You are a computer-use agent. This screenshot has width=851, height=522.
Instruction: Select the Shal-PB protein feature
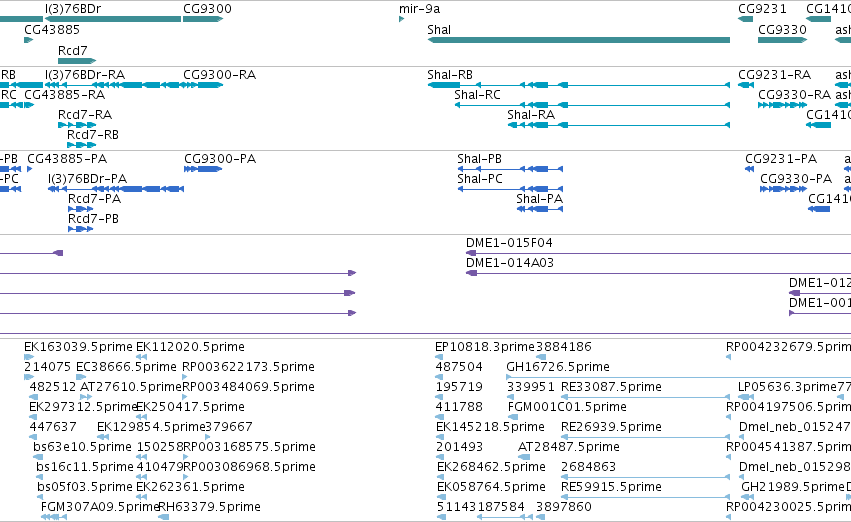coord(510,169)
